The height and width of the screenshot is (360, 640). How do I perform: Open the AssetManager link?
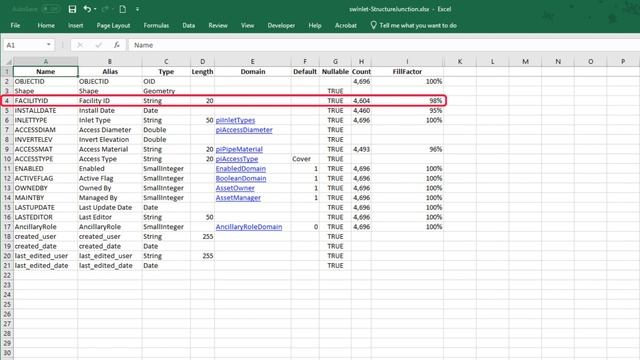[238, 198]
